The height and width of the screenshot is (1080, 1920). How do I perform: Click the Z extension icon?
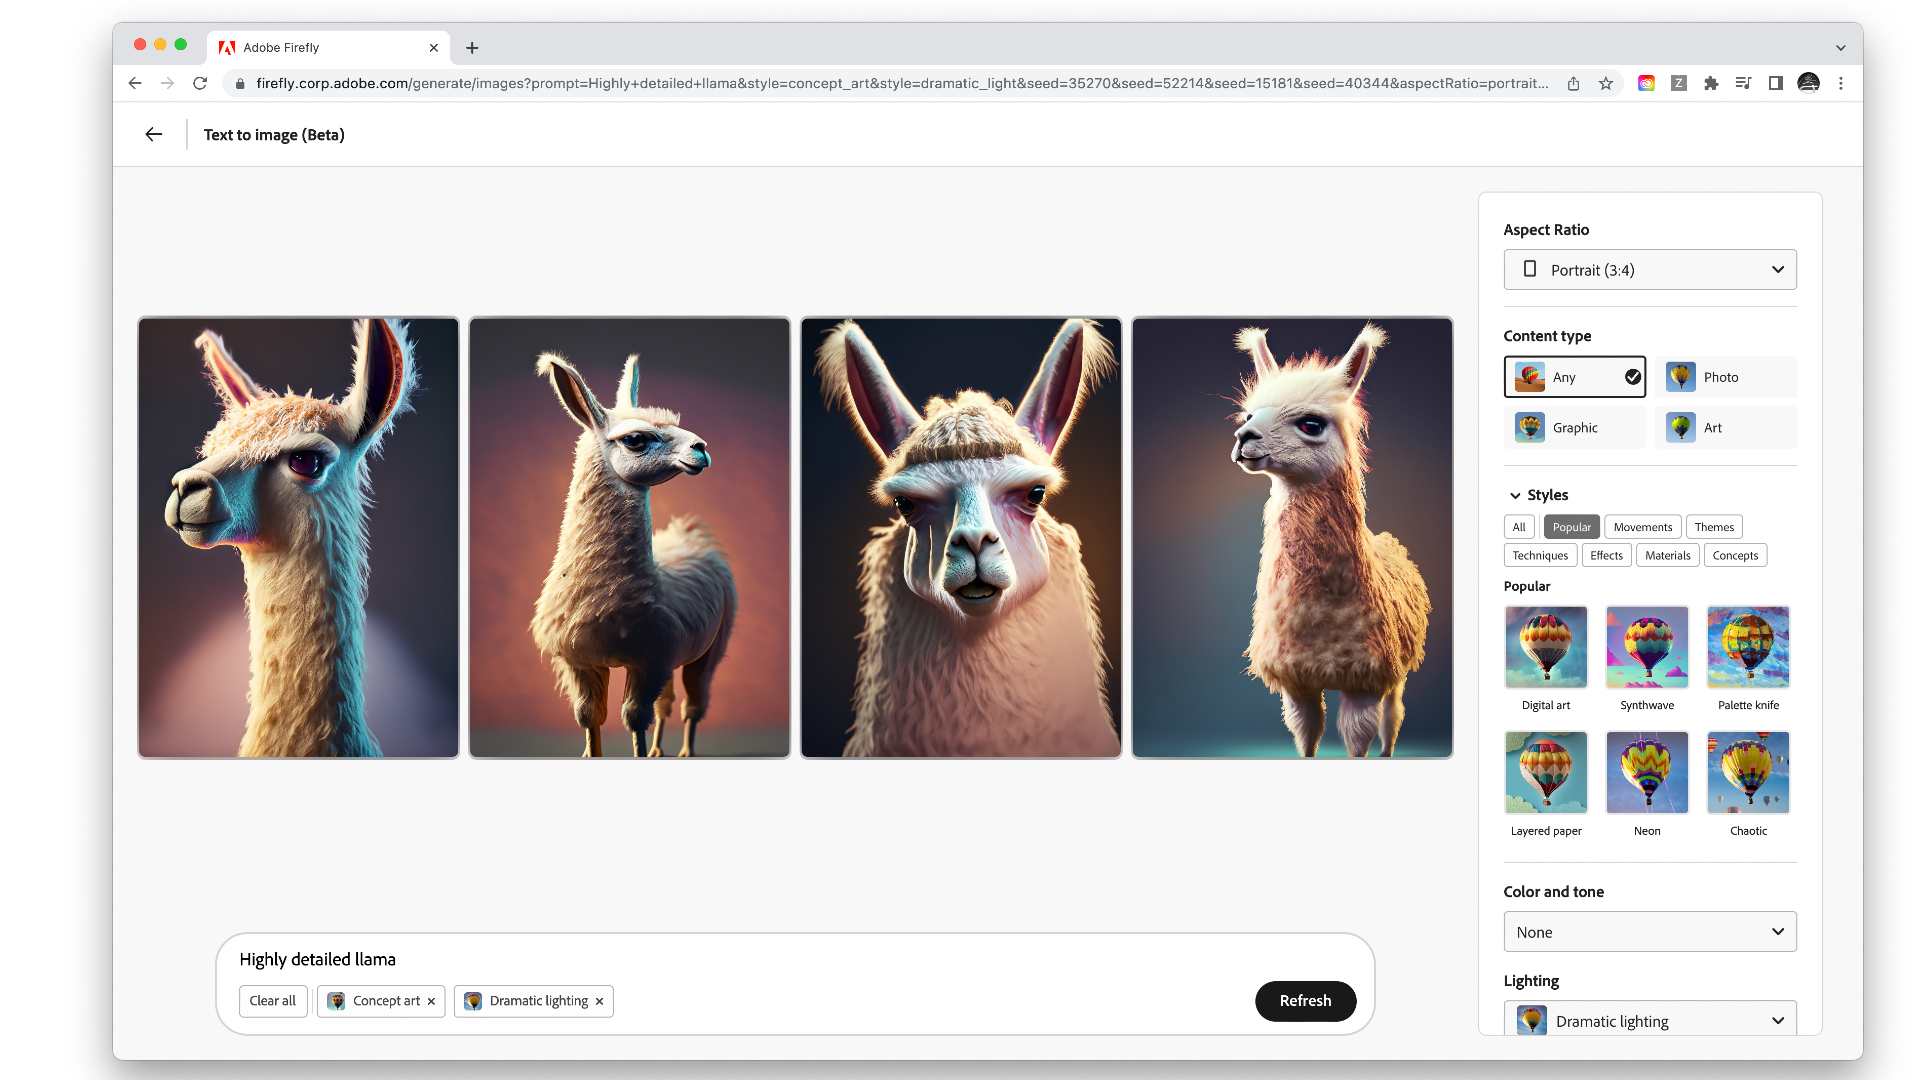coord(1679,83)
